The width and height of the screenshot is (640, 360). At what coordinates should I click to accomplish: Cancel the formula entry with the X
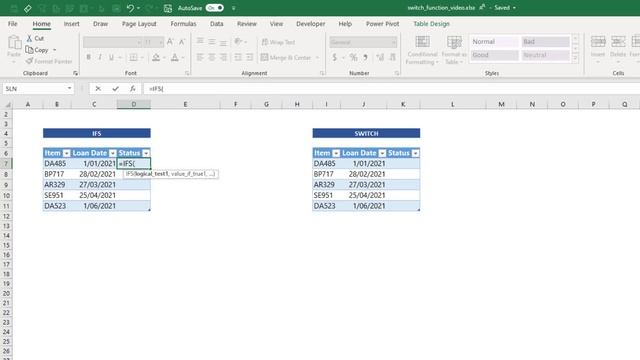click(98, 89)
